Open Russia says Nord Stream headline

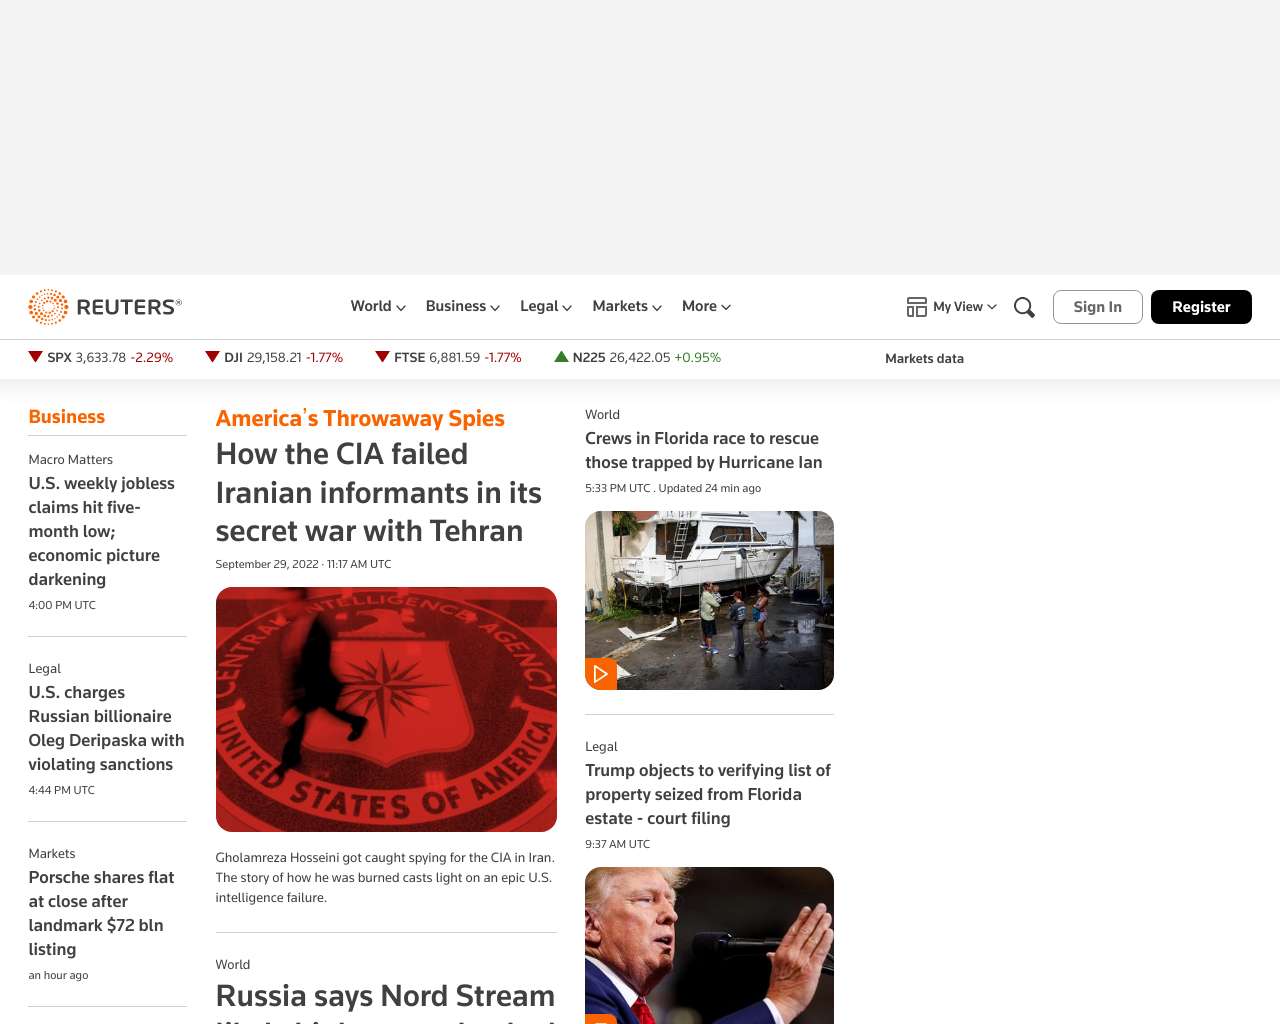385,1001
